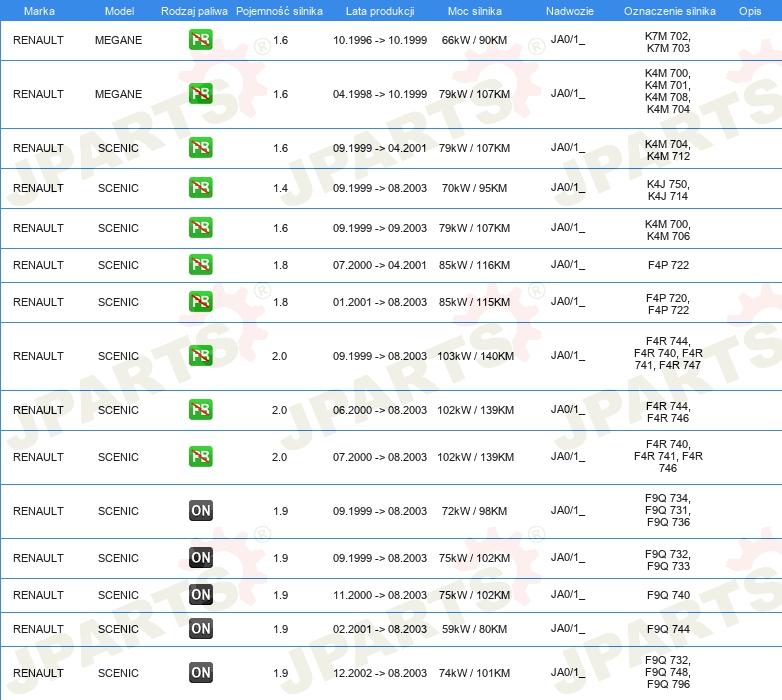The image size is (782, 700).
Task: Click the Opis column header
Action: pos(750,11)
